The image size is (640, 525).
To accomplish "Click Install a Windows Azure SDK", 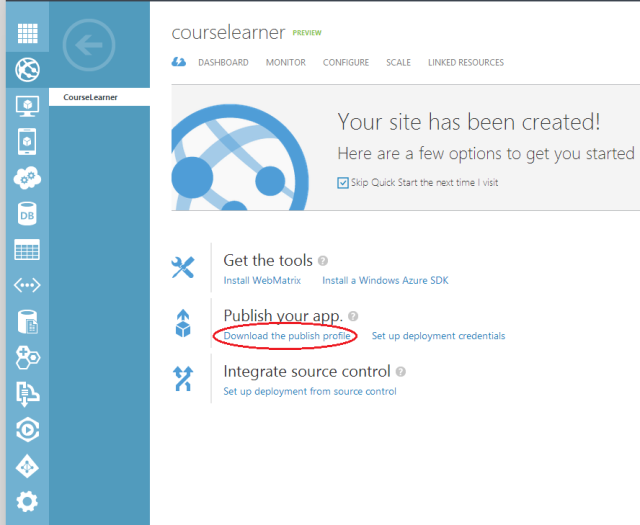I will [x=385, y=280].
